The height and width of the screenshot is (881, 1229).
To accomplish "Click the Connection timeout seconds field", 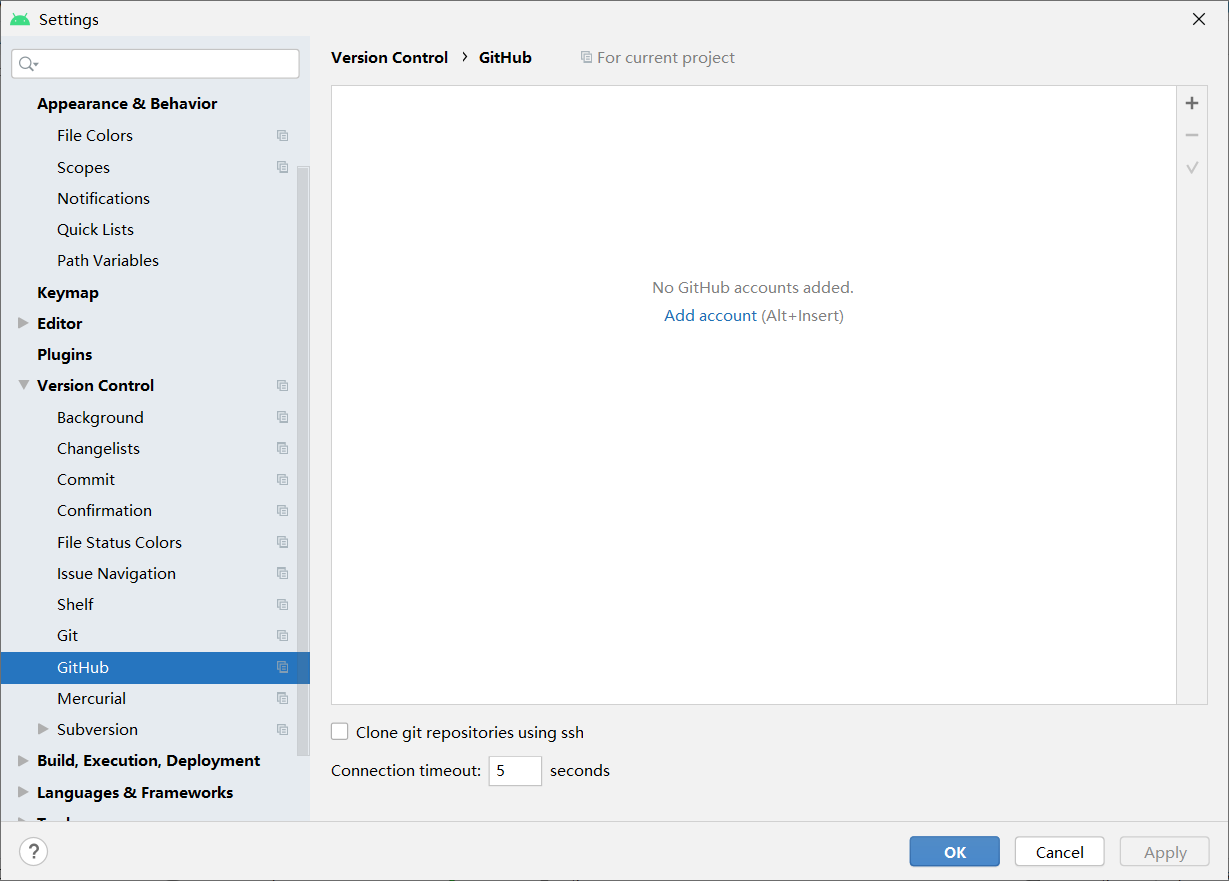I will point(515,770).
